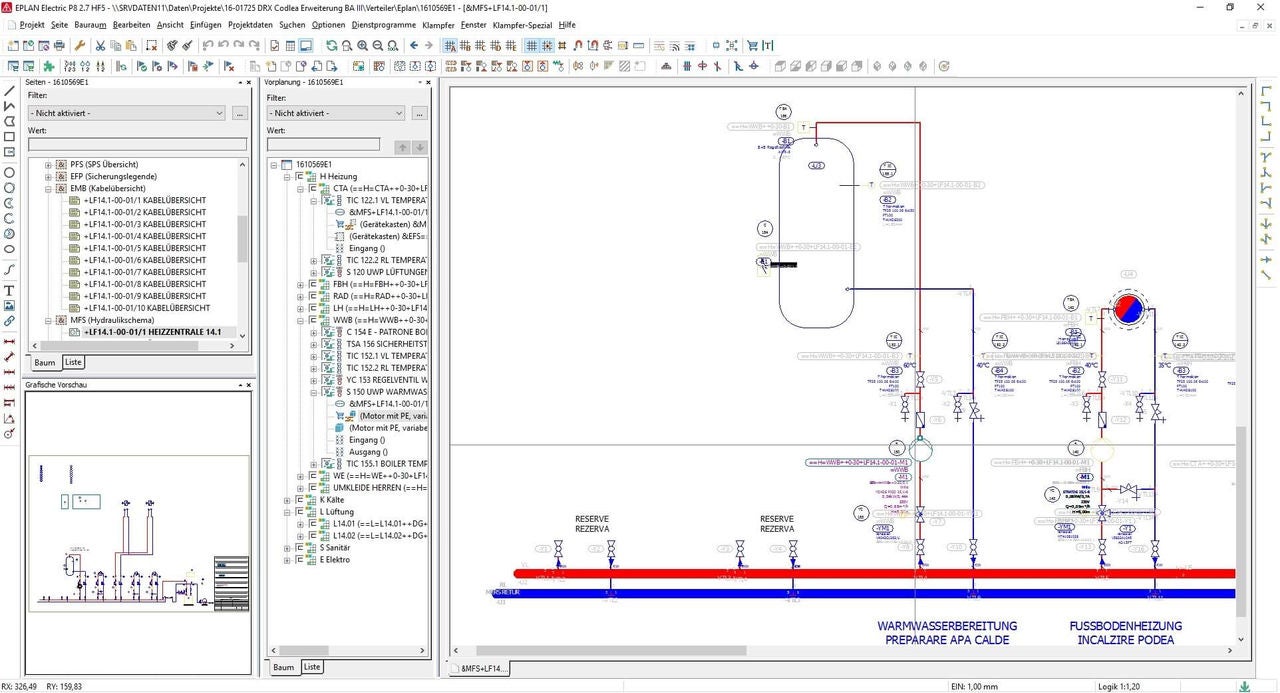Click the '...' browse button beside the filter
The height and width of the screenshot is (693, 1280).
[x=238, y=112]
